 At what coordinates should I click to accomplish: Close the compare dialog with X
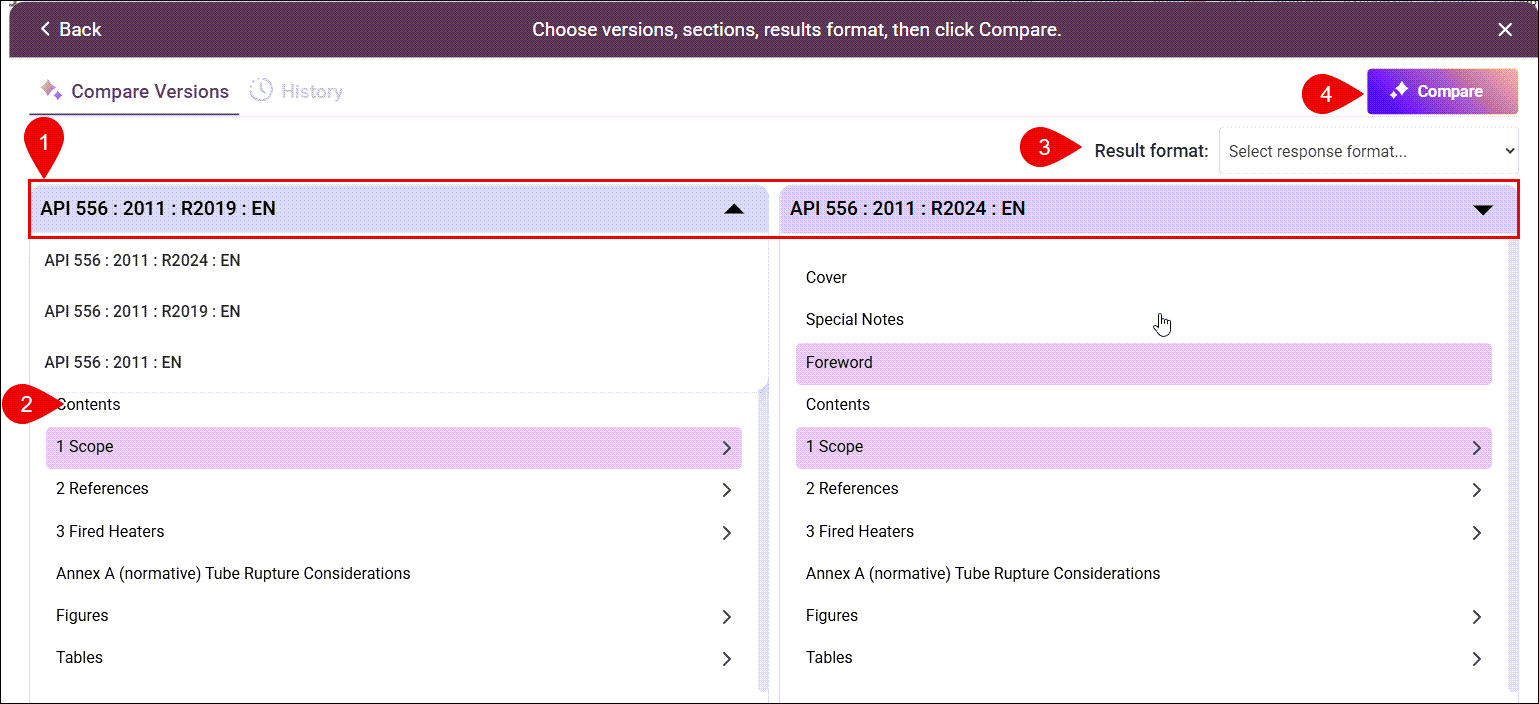click(x=1505, y=29)
